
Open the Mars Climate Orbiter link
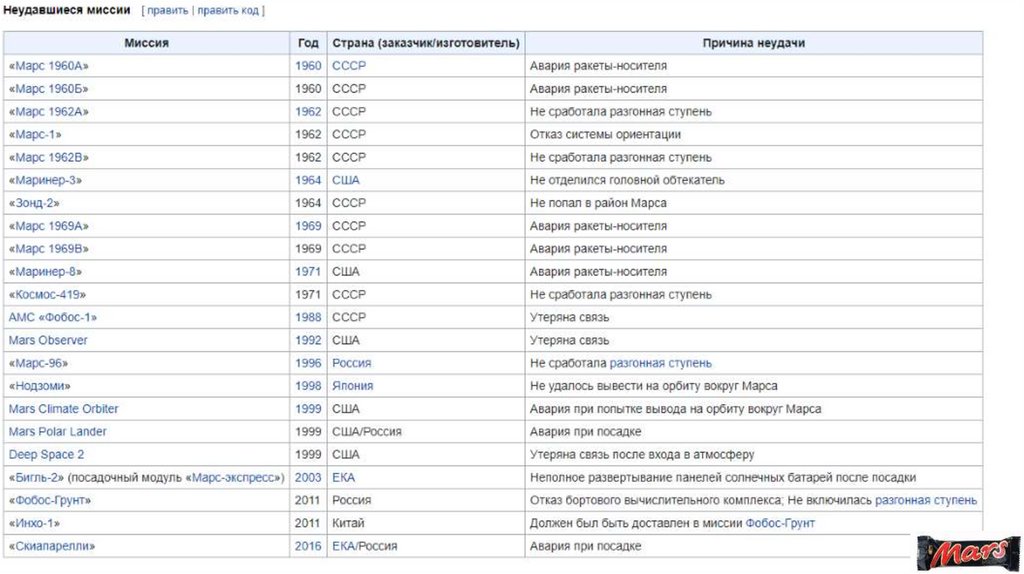pyautogui.click(x=63, y=409)
